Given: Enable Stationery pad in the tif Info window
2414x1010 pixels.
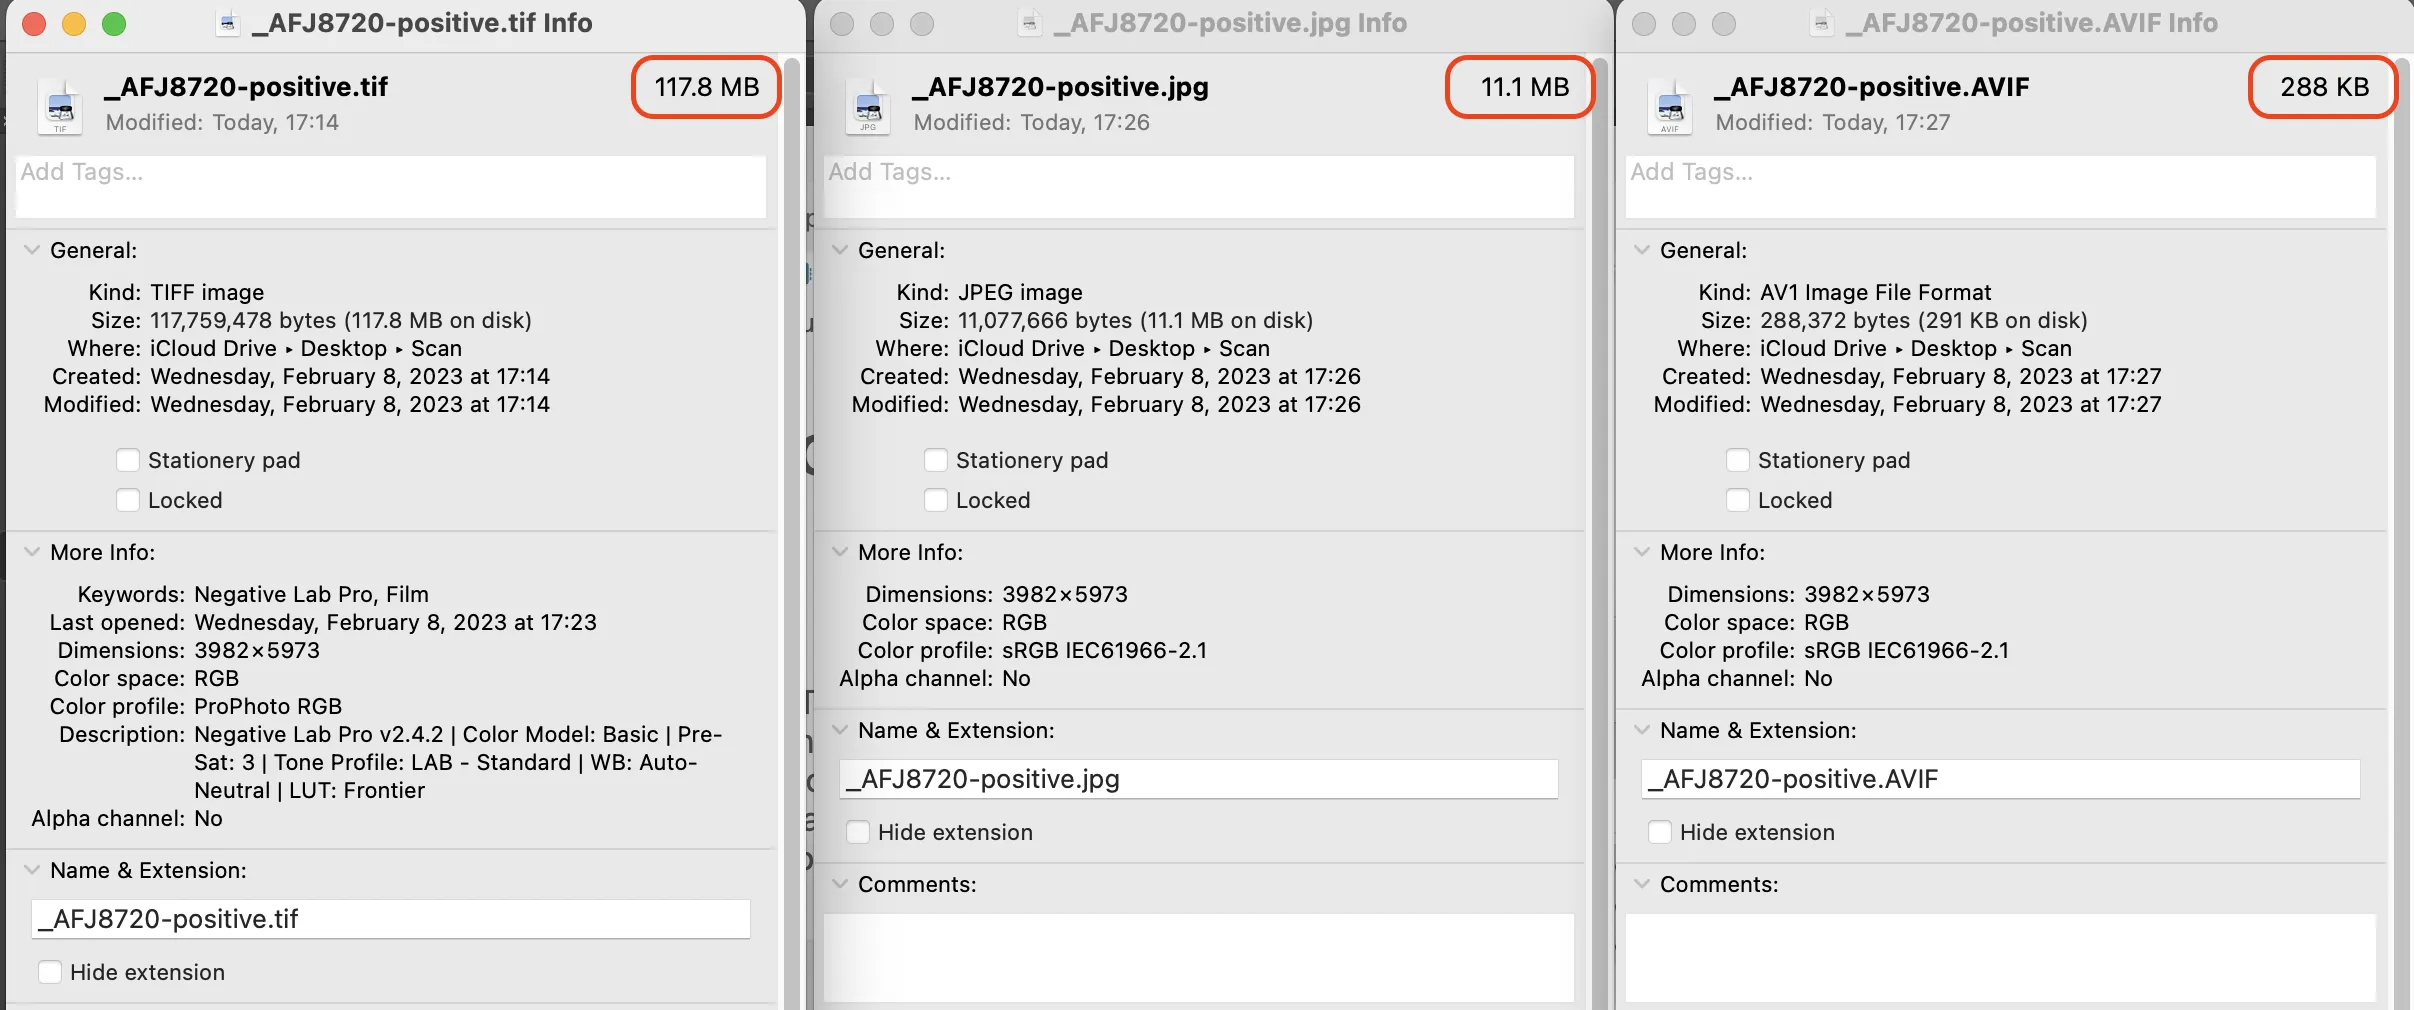Looking at the screenshot, I should pos(128,460).
